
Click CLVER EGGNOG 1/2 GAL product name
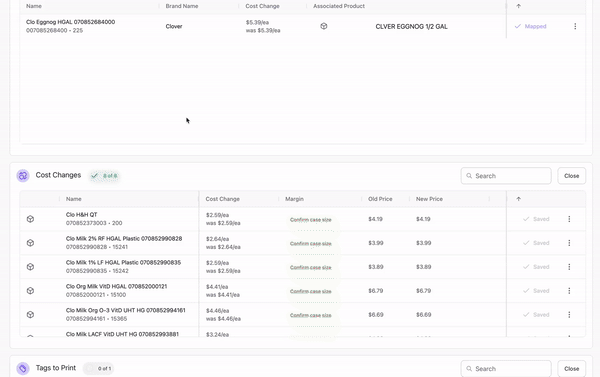[x=411, y=26]
